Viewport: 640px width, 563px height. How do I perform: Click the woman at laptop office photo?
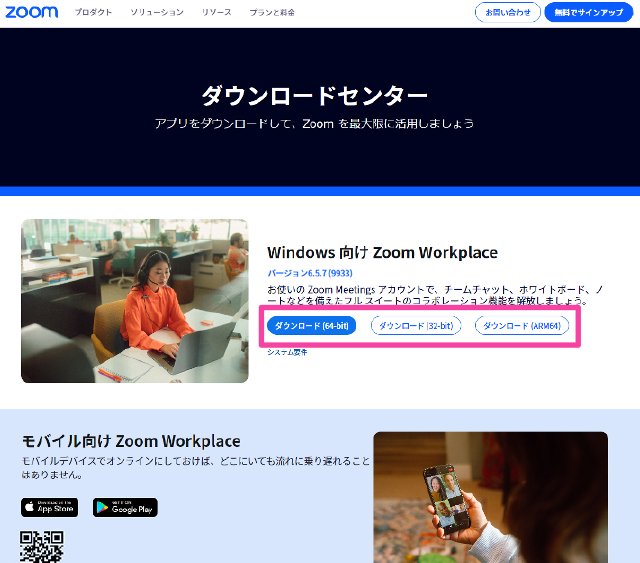[x=134, y=301]
